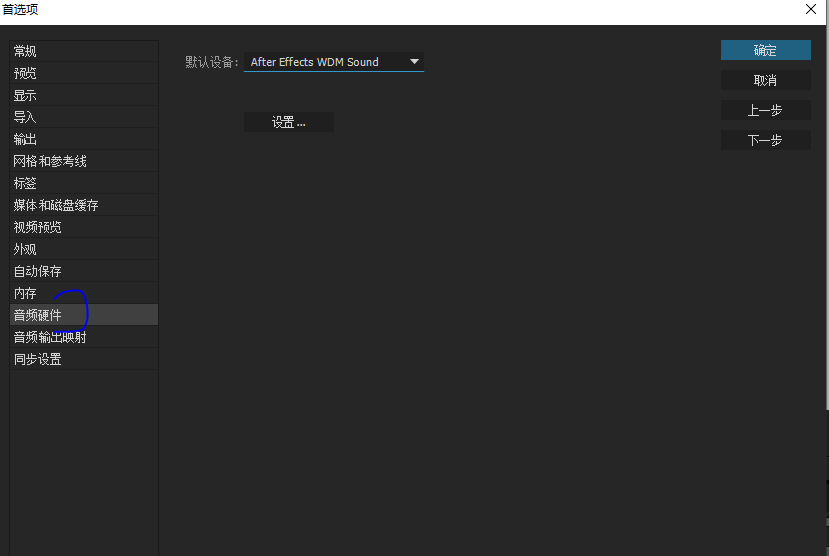Cancel with the 取消 button
The width and height of the screenshot is (829, 556).
[x=766, y=80]
